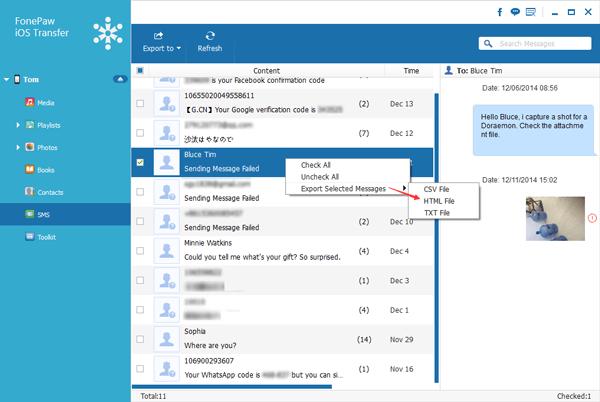Image resolution: width=600 pixels, height=402 pixels.
Task: Open the Toolkit category
Action: point(41,237)
